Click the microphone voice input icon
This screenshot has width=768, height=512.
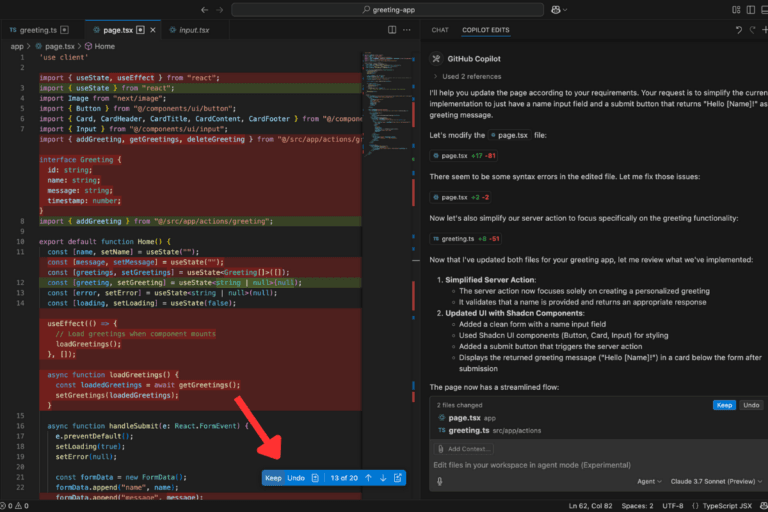coord(440,482)
